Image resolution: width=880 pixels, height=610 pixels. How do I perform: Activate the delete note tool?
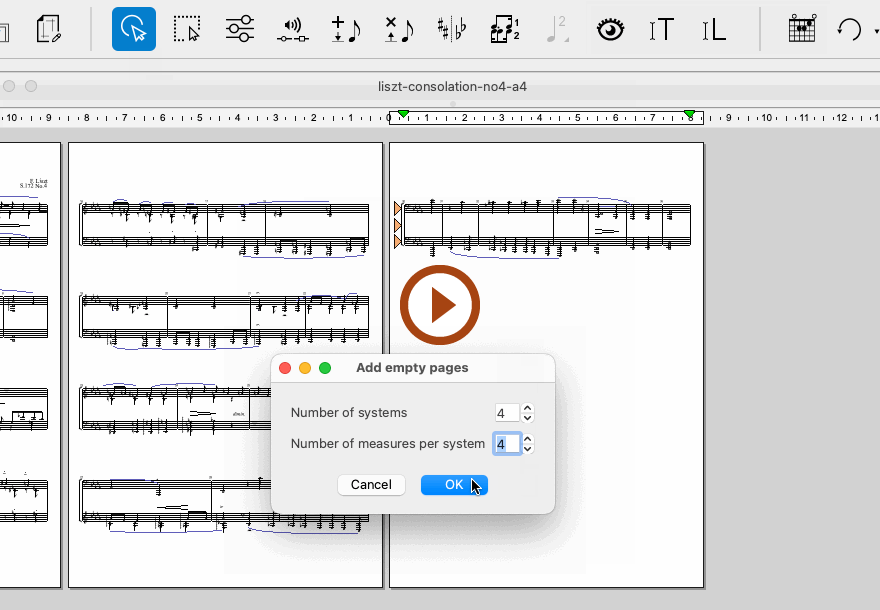pos(399,29)
